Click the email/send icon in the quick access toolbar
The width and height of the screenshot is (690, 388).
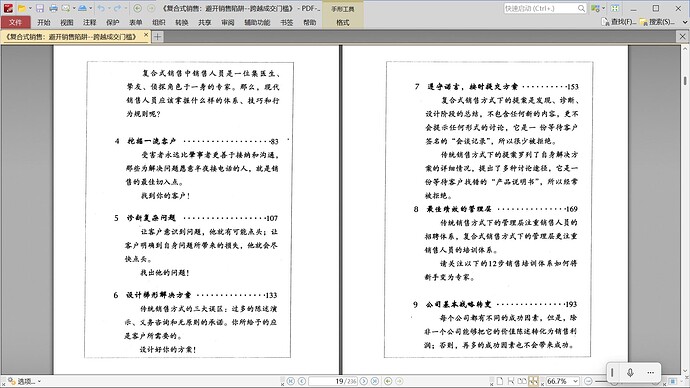click(66, 8)
